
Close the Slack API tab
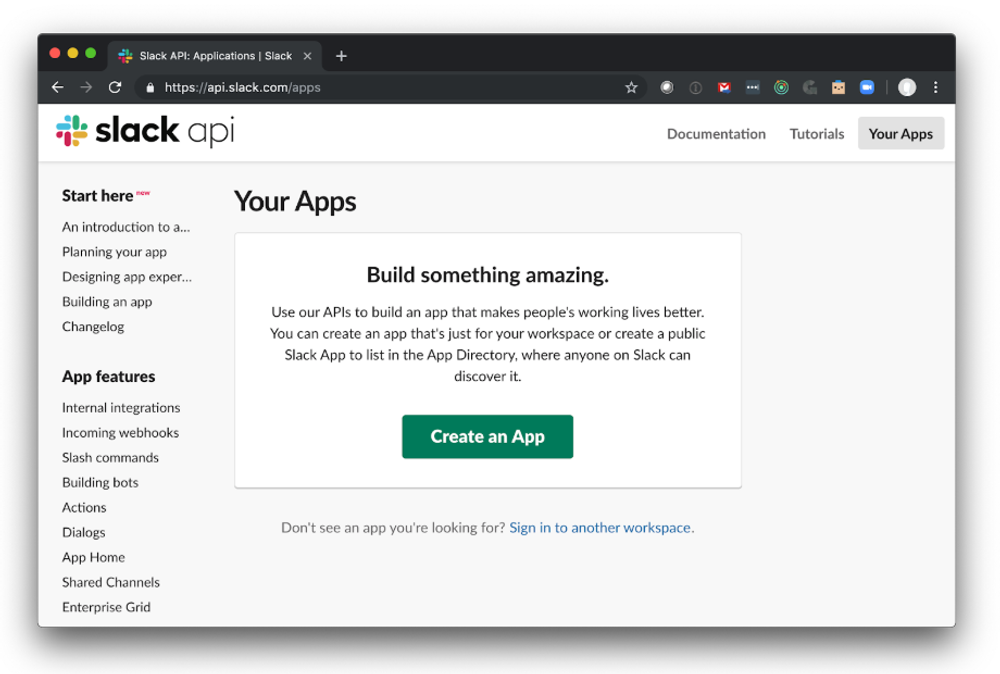click(x=307, y=56)
